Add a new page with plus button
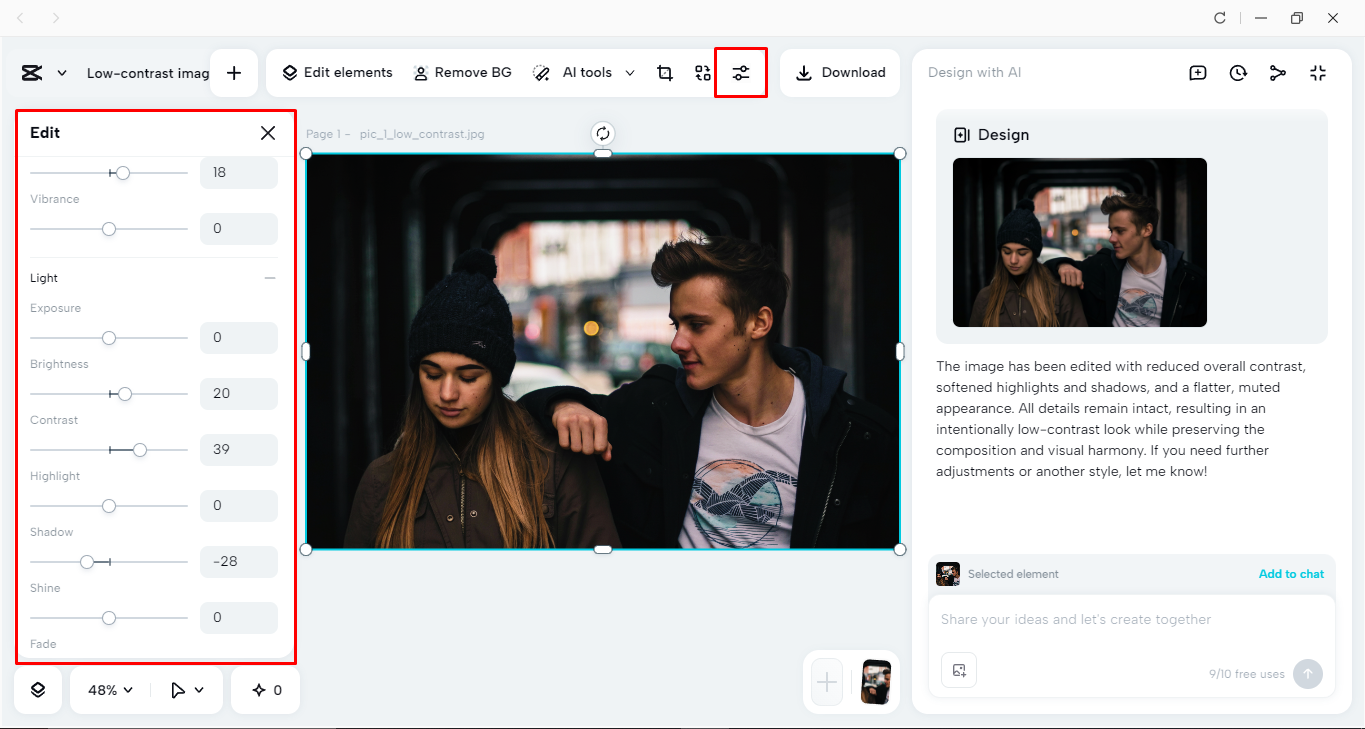 pyautogui.click(x=827, y=683)
